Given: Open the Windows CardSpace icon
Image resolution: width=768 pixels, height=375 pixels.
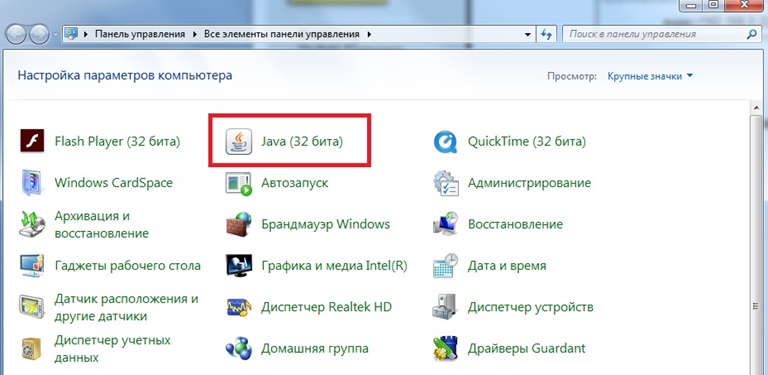Looking at the screenshot, I should tap(32, 183).
